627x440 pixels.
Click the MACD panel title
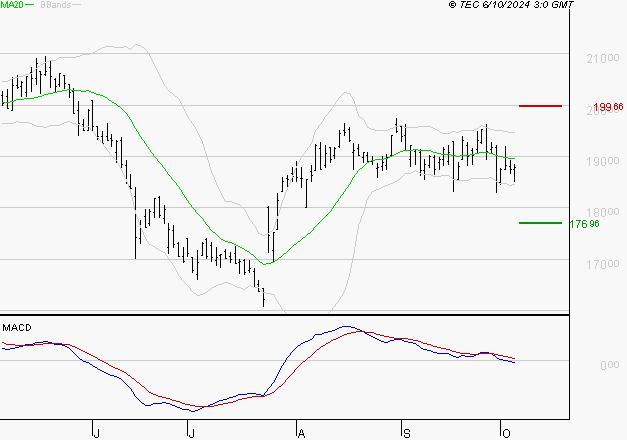click(17, 328)
